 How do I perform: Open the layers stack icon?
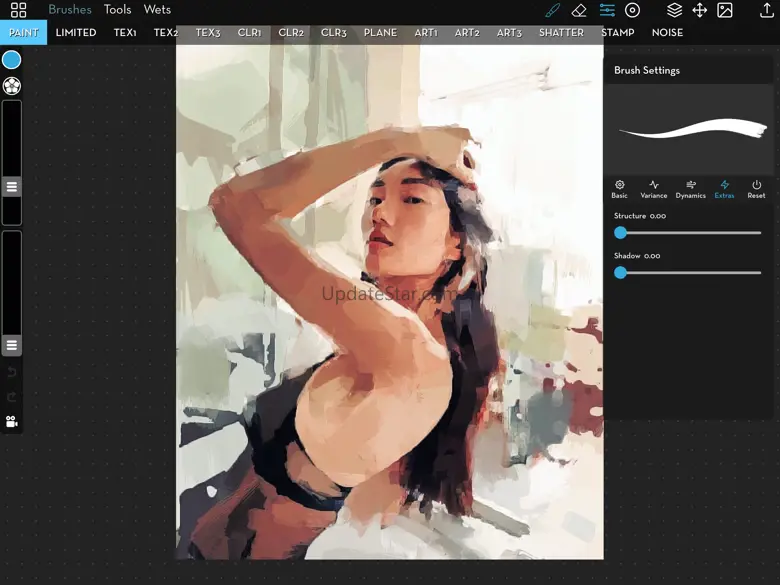point(674,10)
